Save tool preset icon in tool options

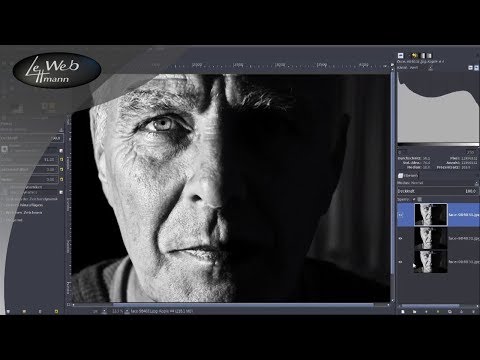click(x=8, y=312)
